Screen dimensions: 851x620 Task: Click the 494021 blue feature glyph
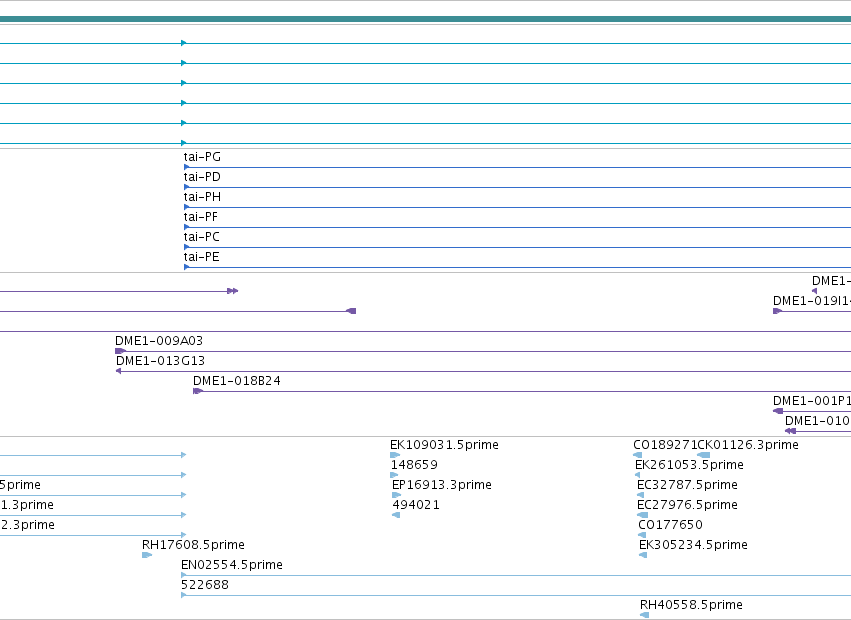point(396,515)
